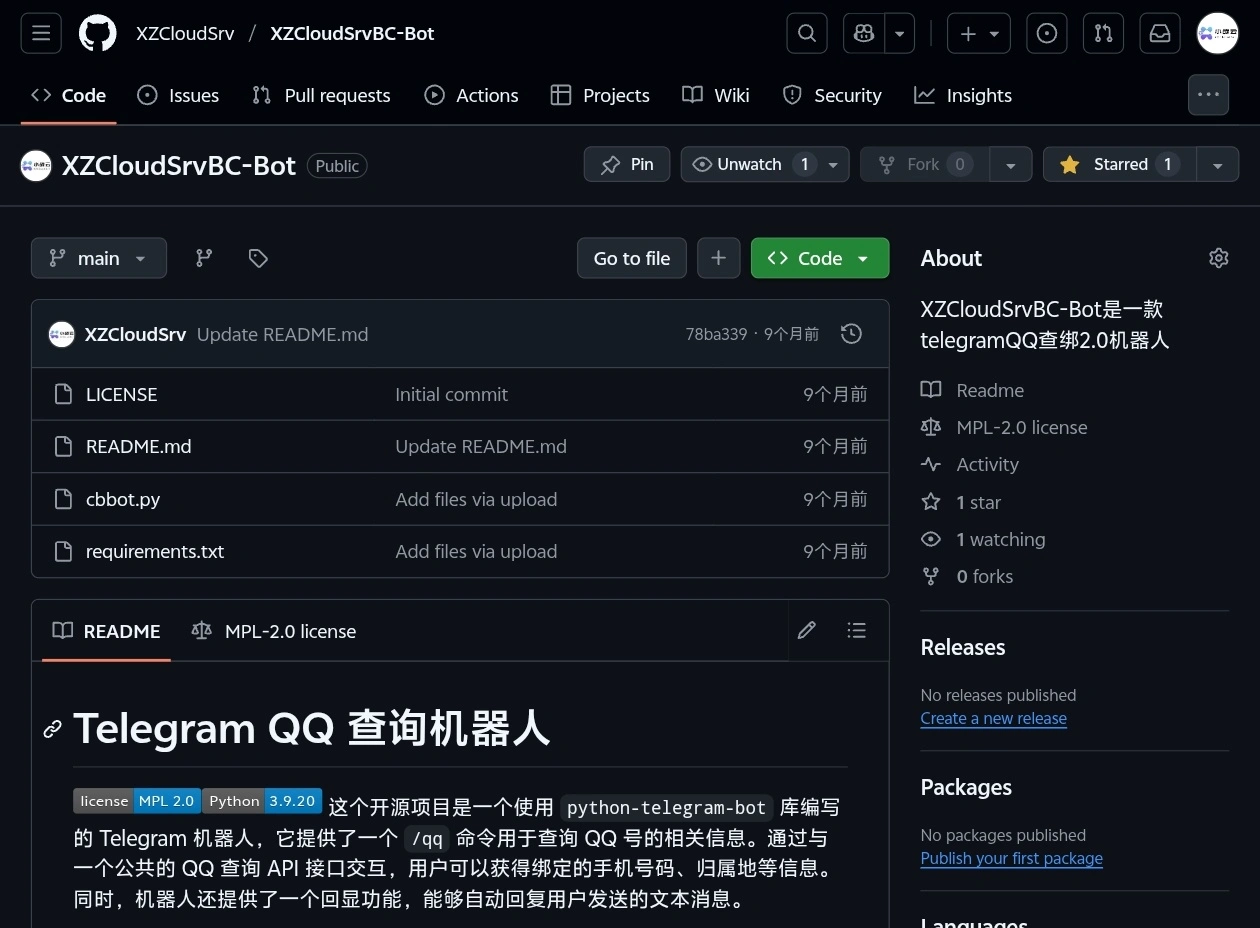Viewport: 1260px width, 928px height.
Task: View commit history via the clock icon
Action: (851, 334)
